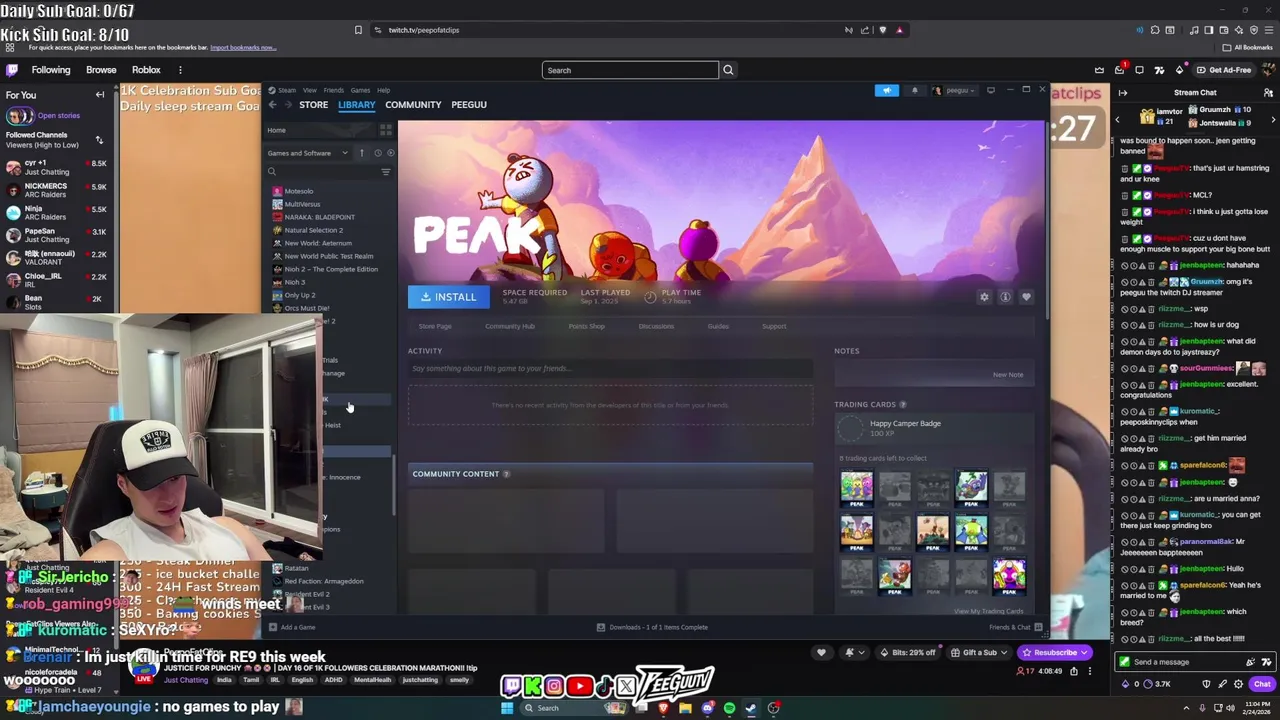Open the Games menu in the Steam window
This screenshot has height=720, width=1280.
point(360,90)
